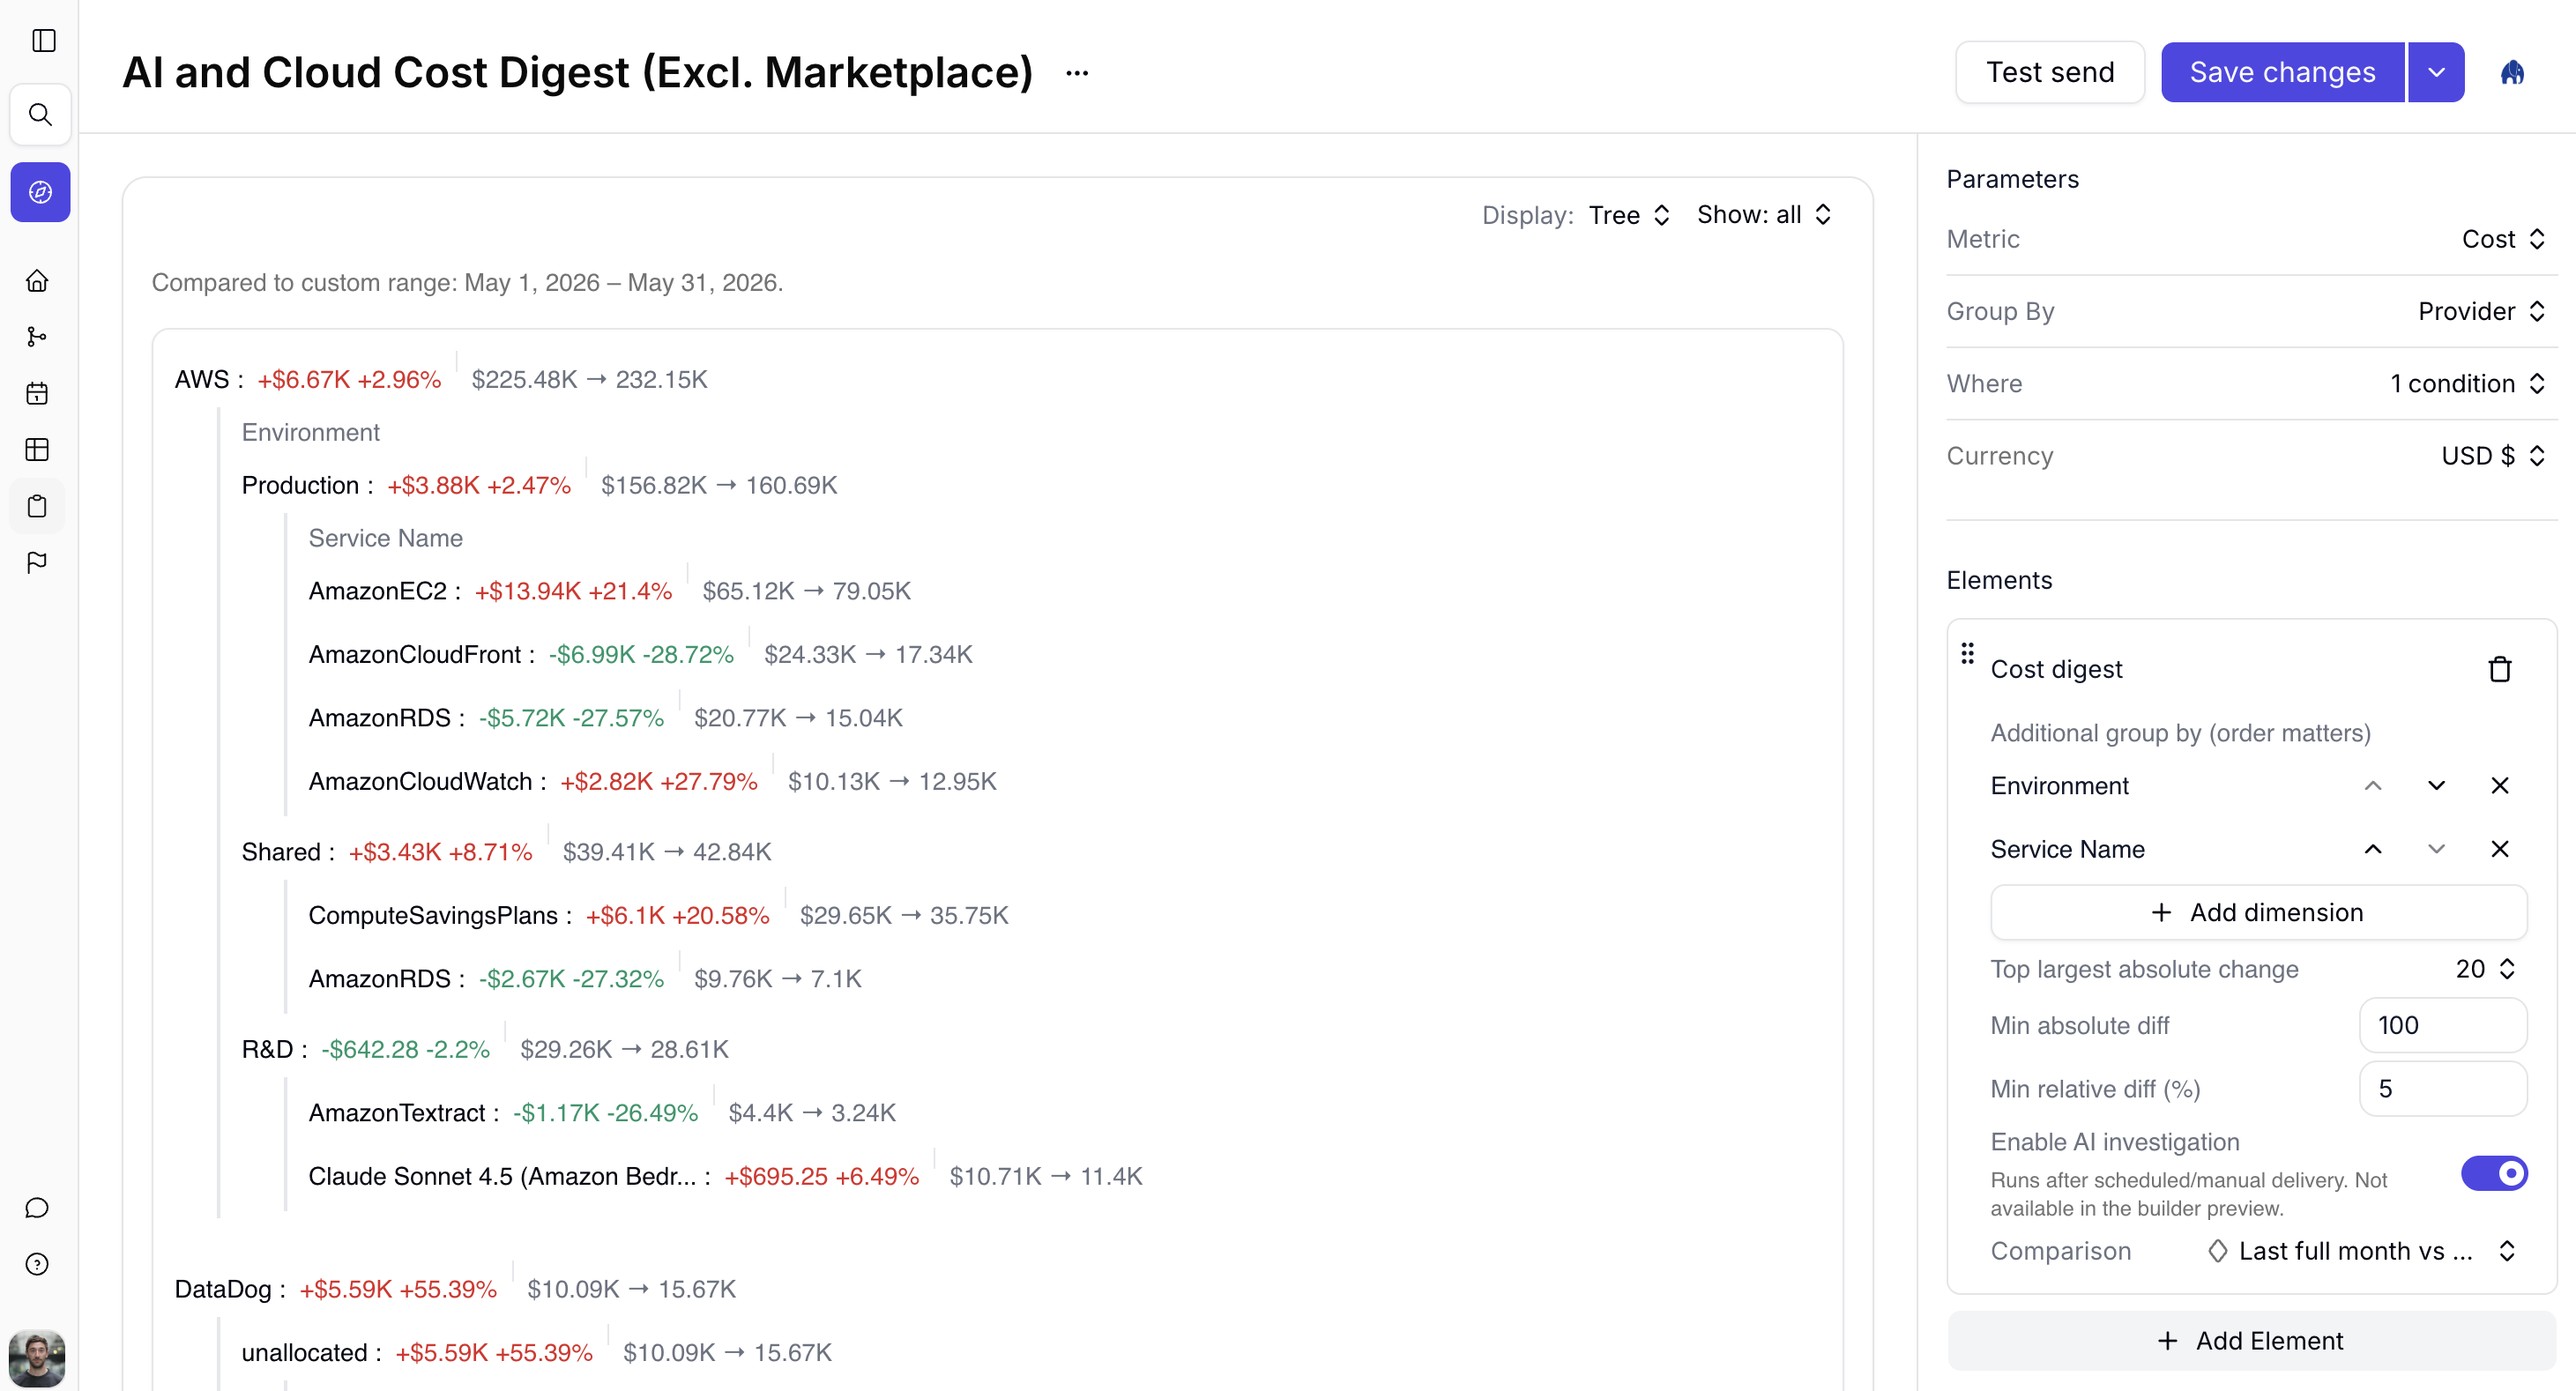Open the Currency USD $ dropdown
This screenshot has height=1391, width=2576.
(x=2492, y=456)
